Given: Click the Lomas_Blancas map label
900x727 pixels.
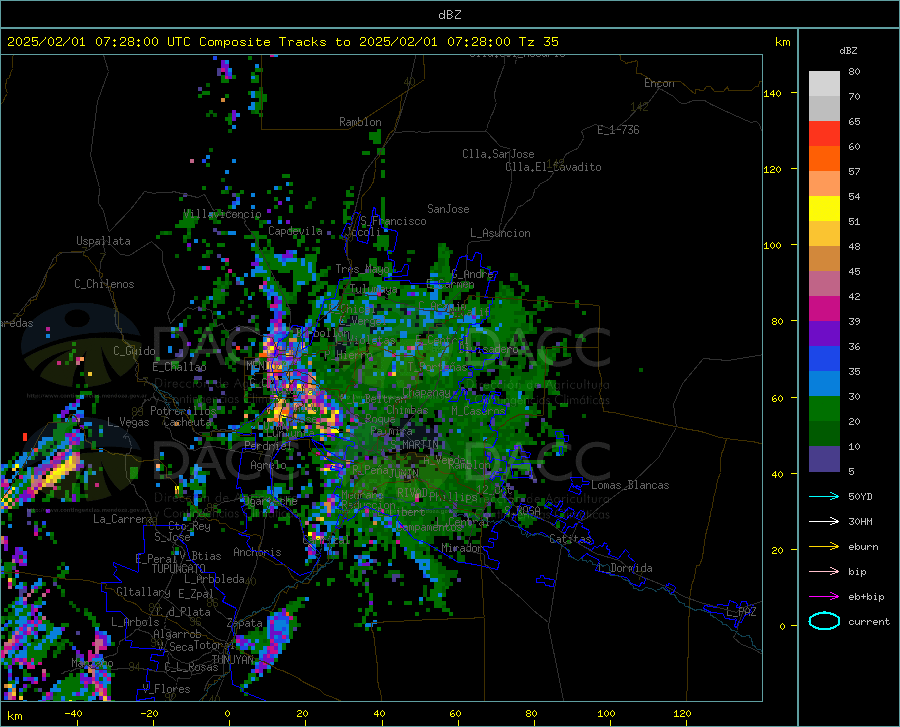Looking at the screenshot, I should (630, 485).
